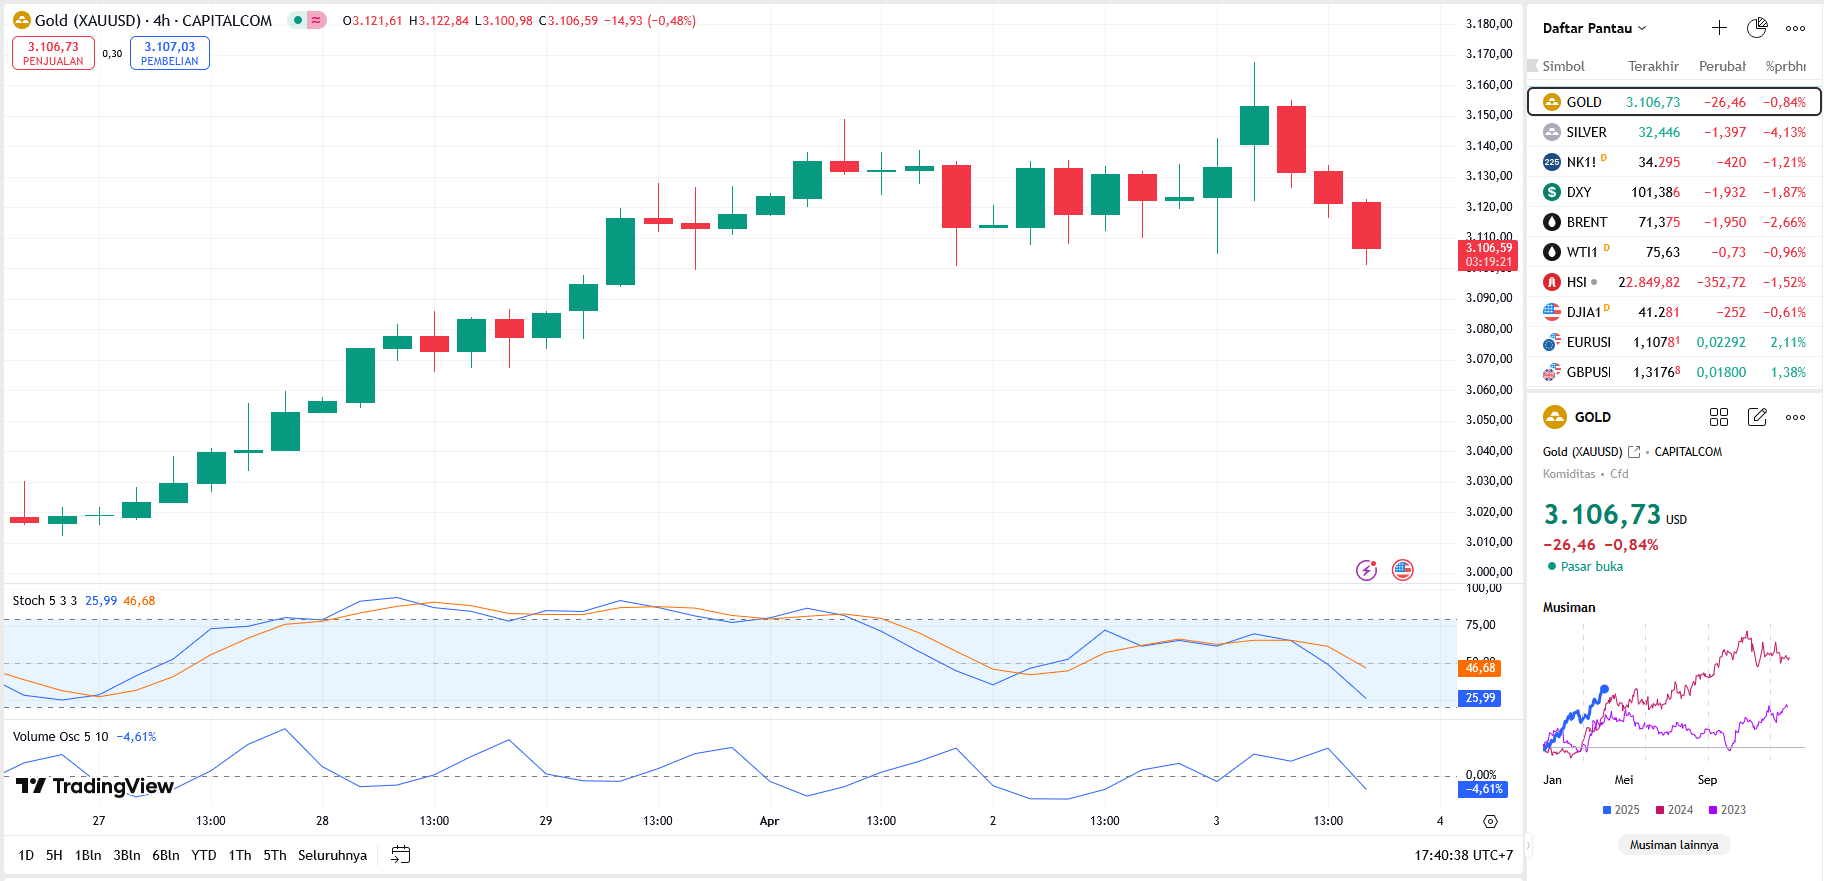The image size is (1824, 881).
Task: Click the edit note icon beside GOLD
Action: (1757, 417)
